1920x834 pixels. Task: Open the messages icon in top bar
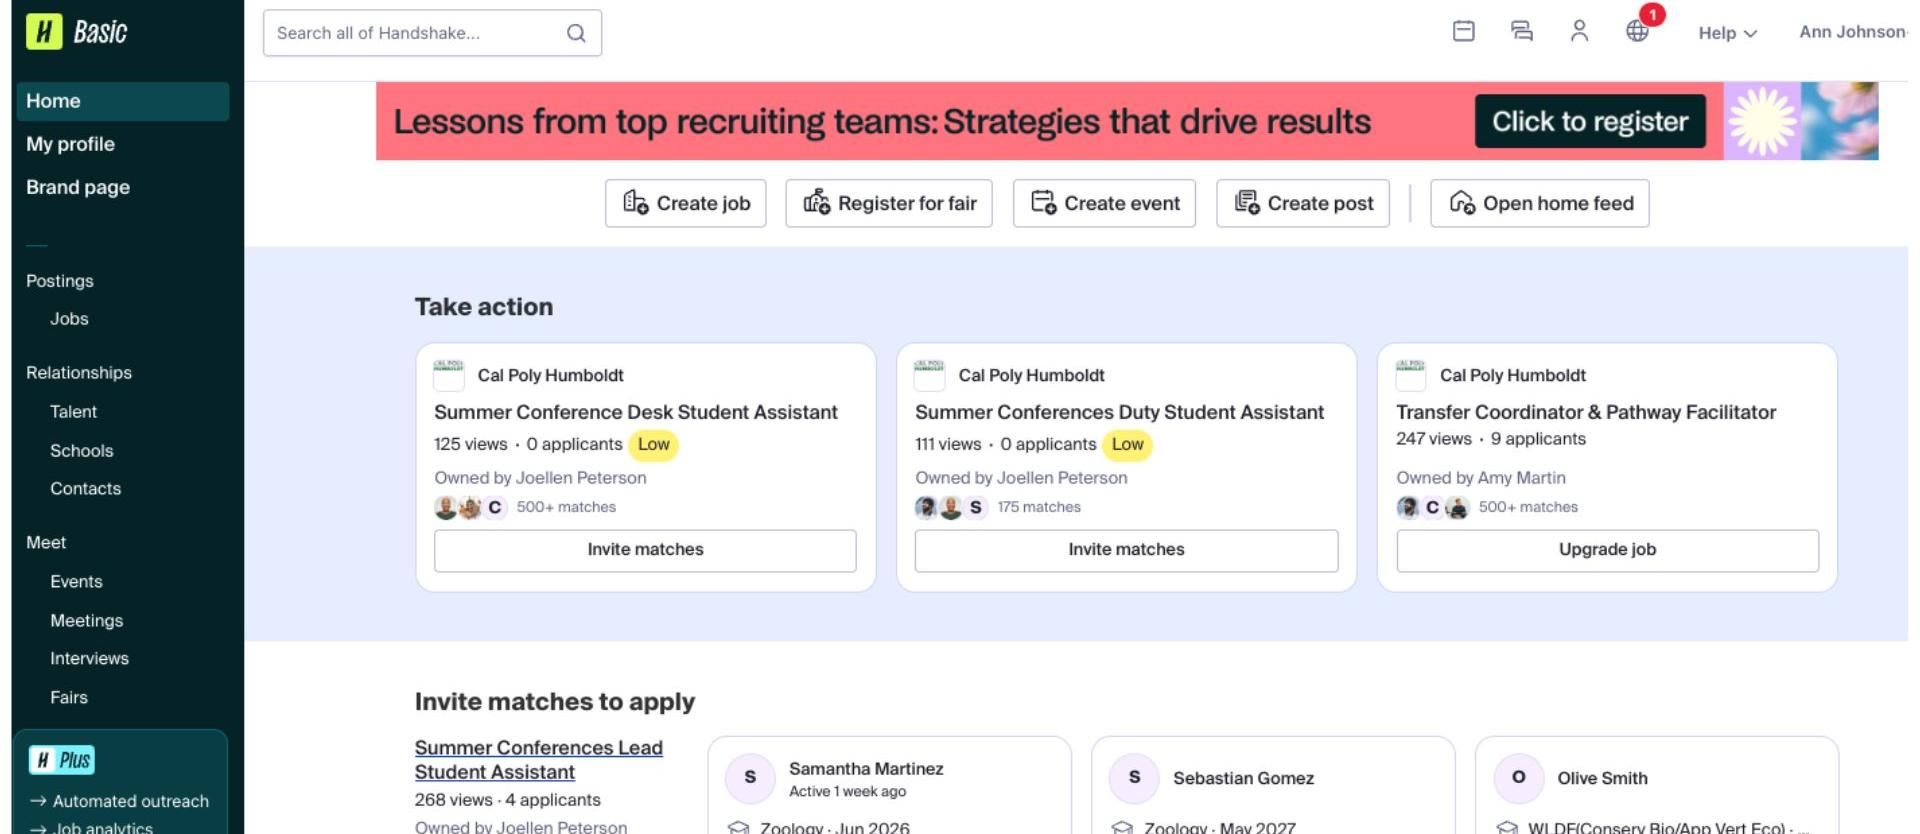pyautogui.click(x=1521, y=31)
